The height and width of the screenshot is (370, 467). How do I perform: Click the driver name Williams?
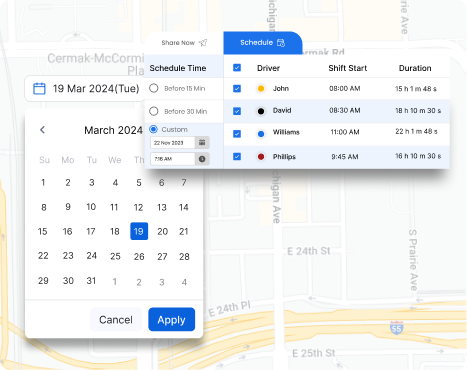click(x=286, y=132)
